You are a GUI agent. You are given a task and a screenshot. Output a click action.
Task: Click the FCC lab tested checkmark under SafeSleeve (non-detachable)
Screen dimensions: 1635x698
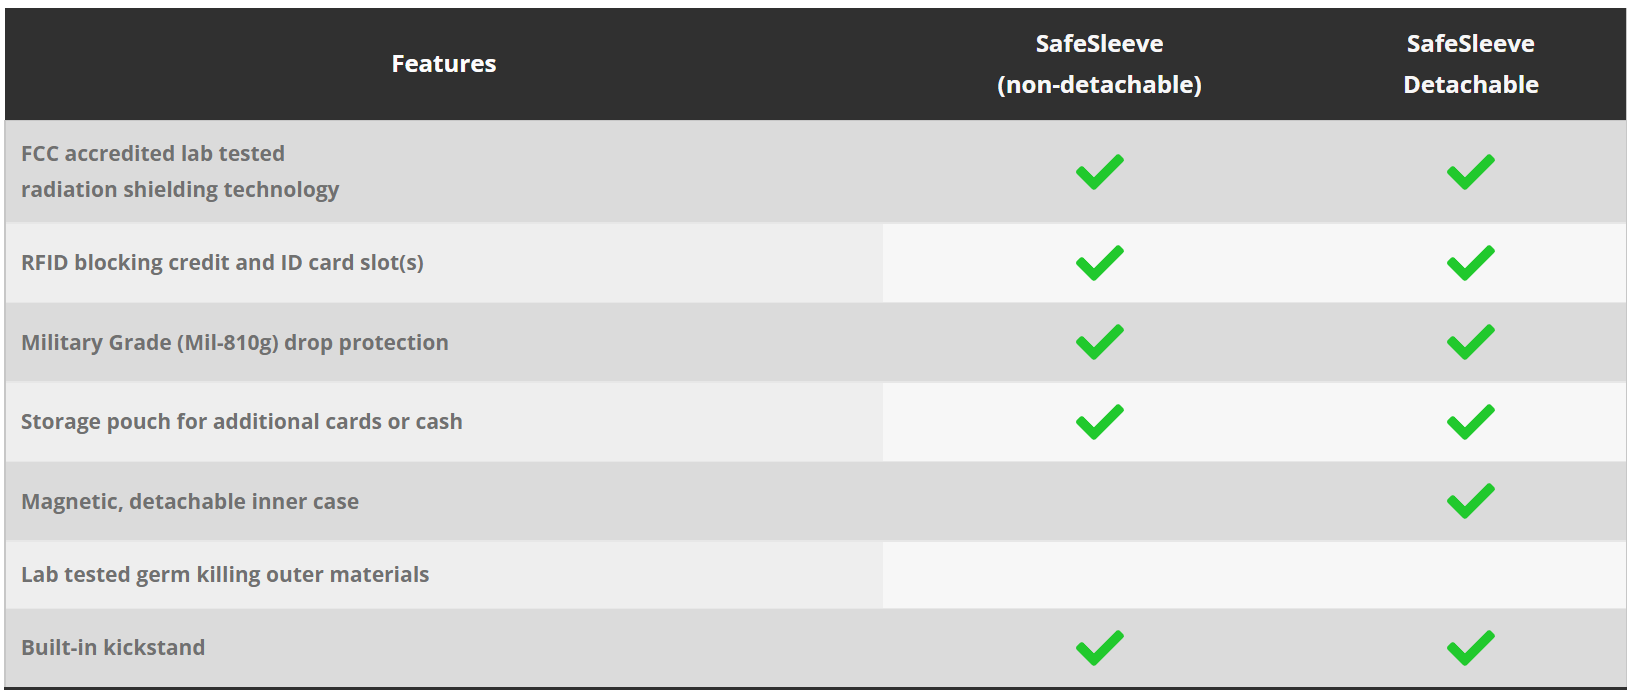[1099, 172]
